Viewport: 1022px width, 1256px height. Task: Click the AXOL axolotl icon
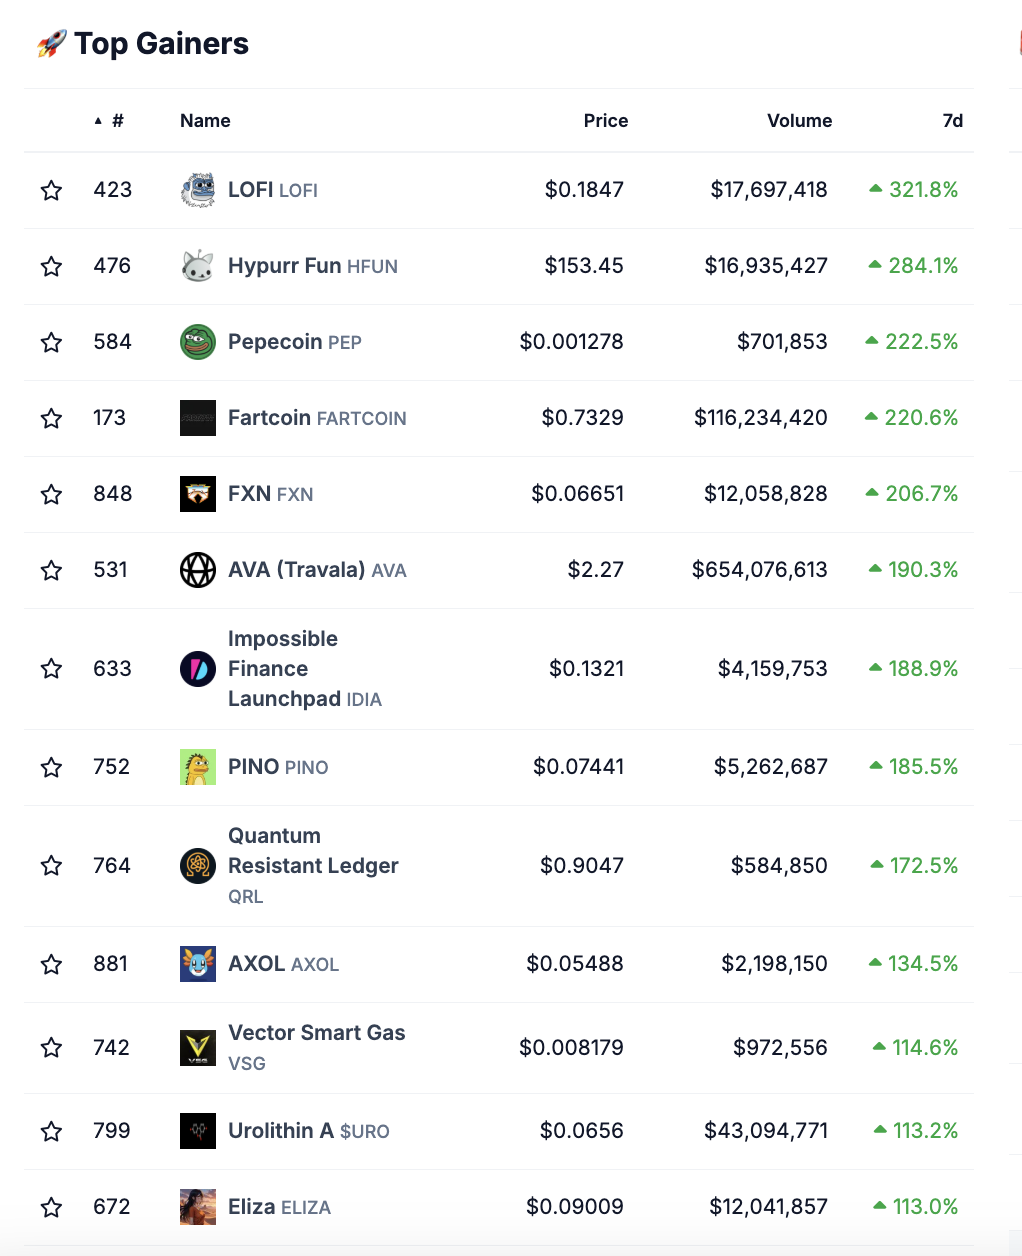[x=198, y=964]
